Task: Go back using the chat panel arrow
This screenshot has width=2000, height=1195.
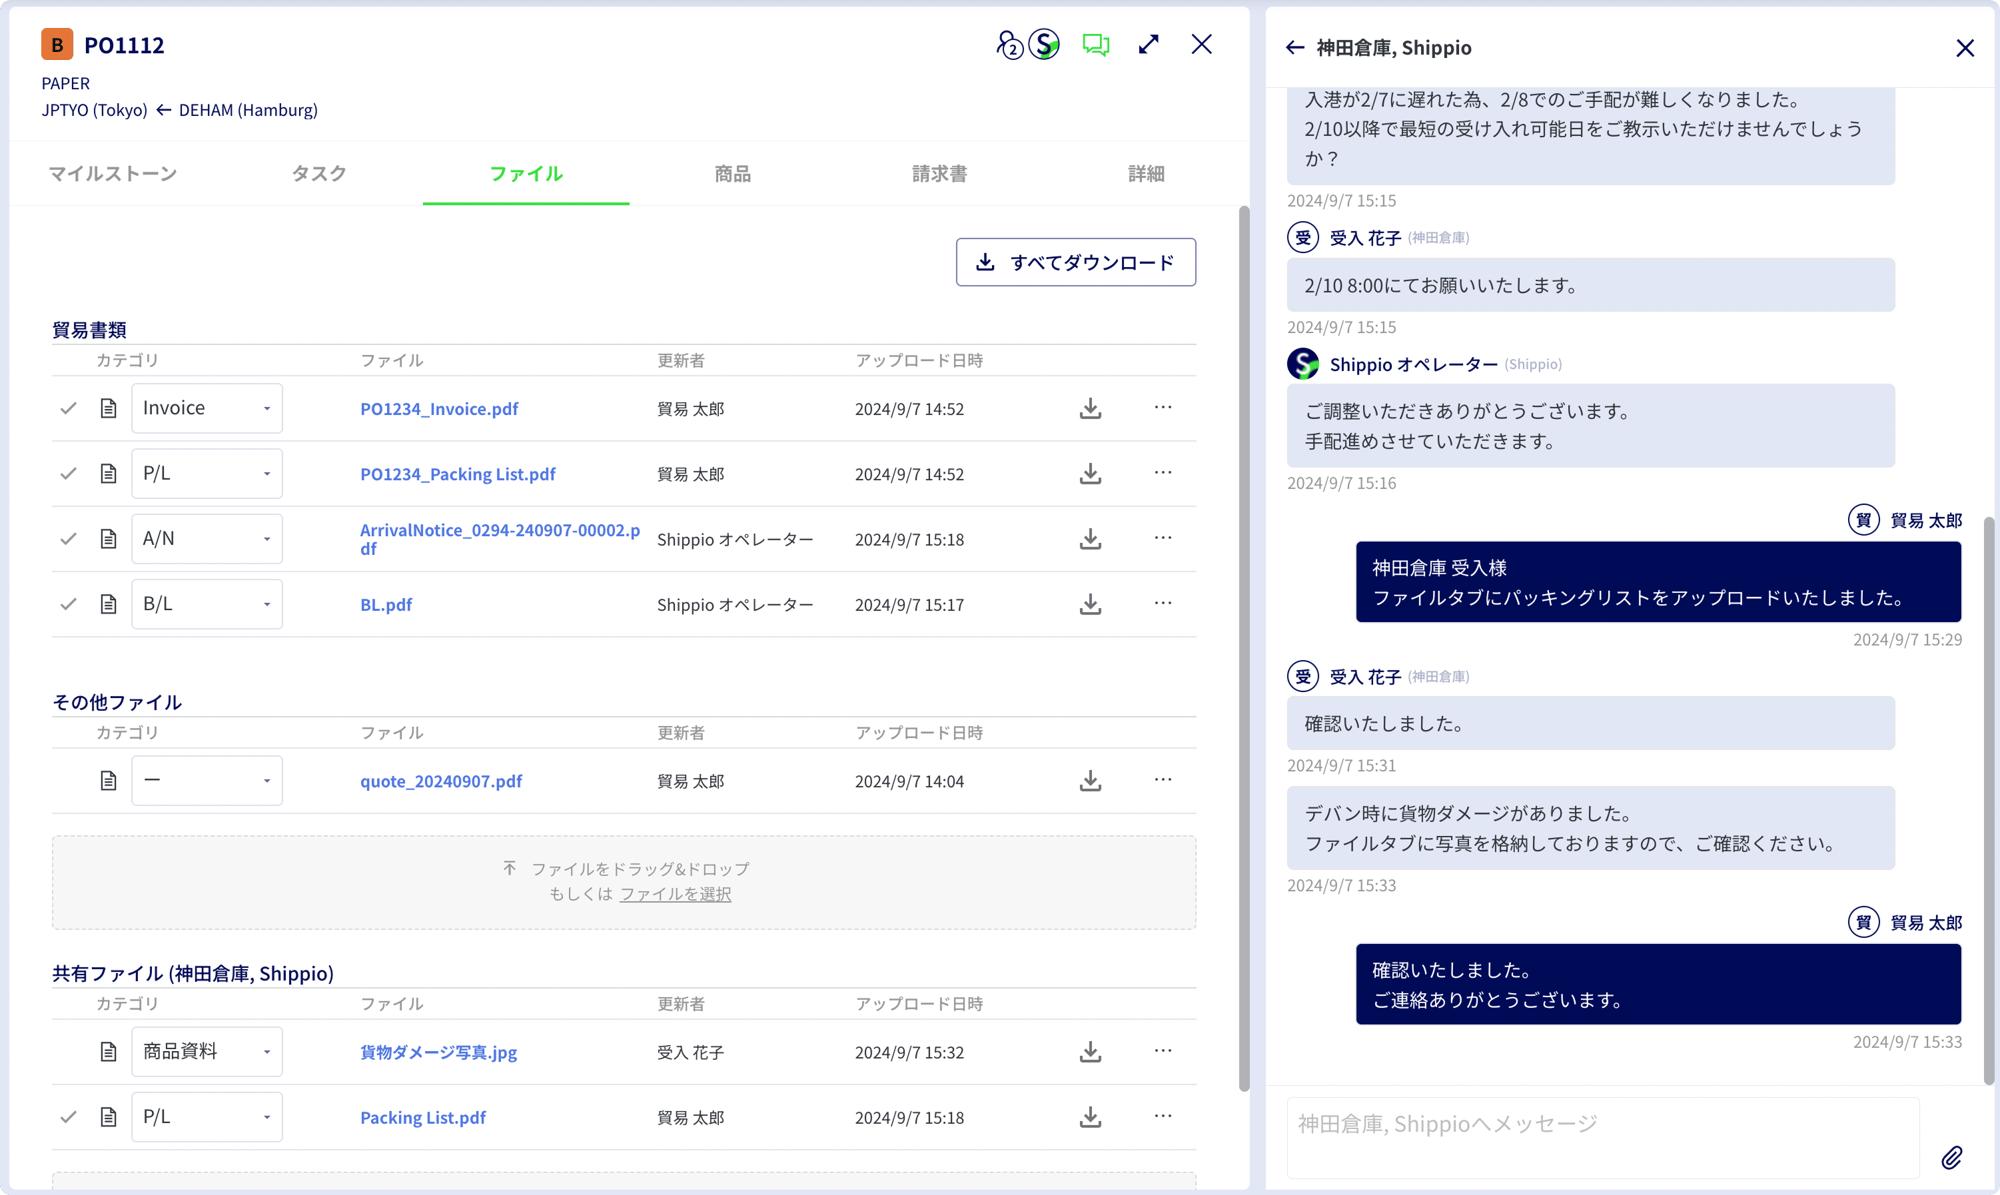Action: 1294,47
